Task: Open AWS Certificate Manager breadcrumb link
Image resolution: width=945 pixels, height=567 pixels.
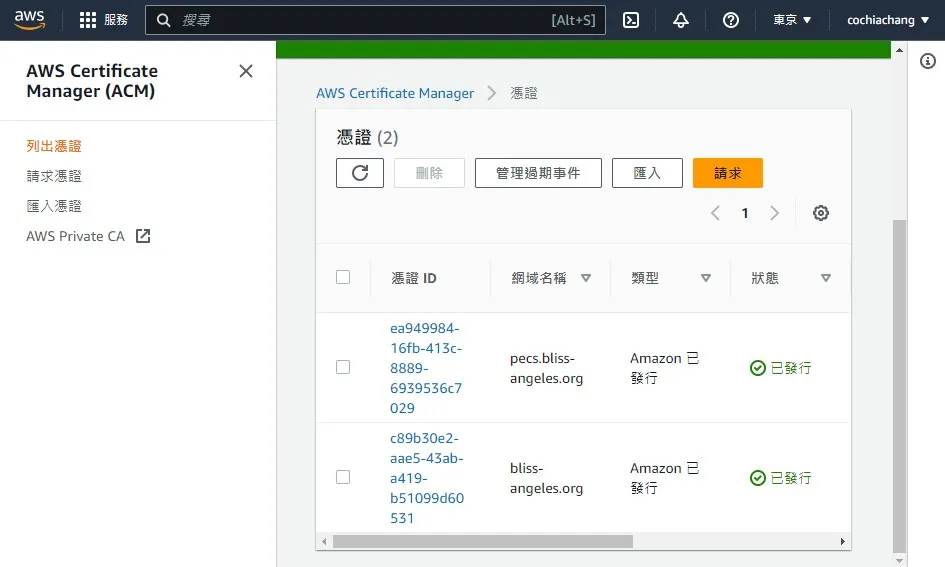Action: click(x=395, y=93)
